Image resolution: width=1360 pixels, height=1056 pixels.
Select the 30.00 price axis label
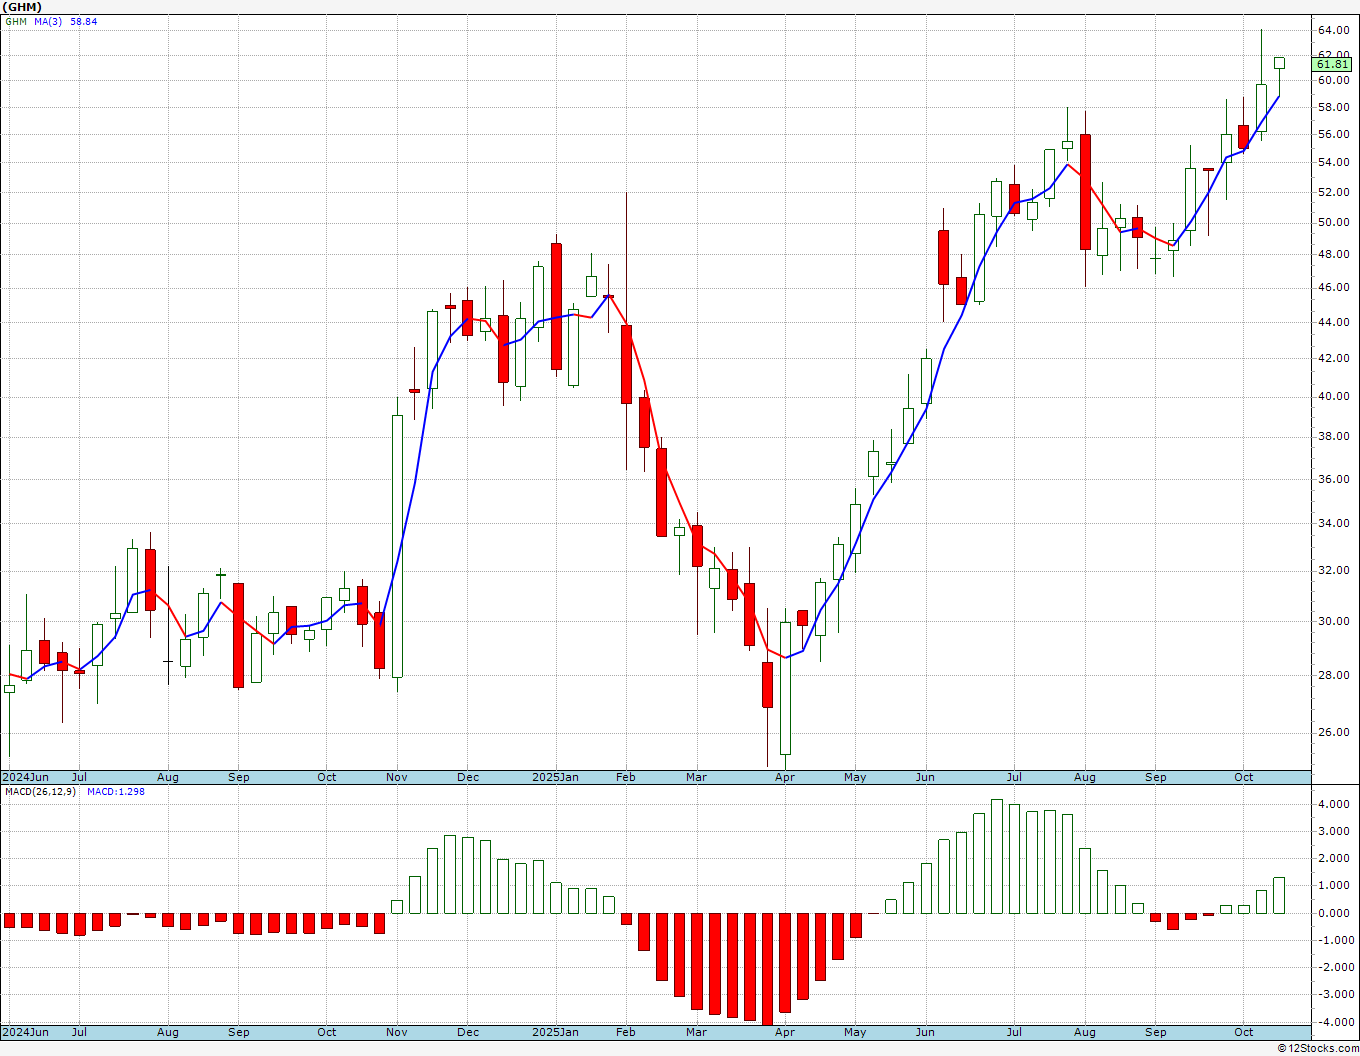pos(1334,621)
